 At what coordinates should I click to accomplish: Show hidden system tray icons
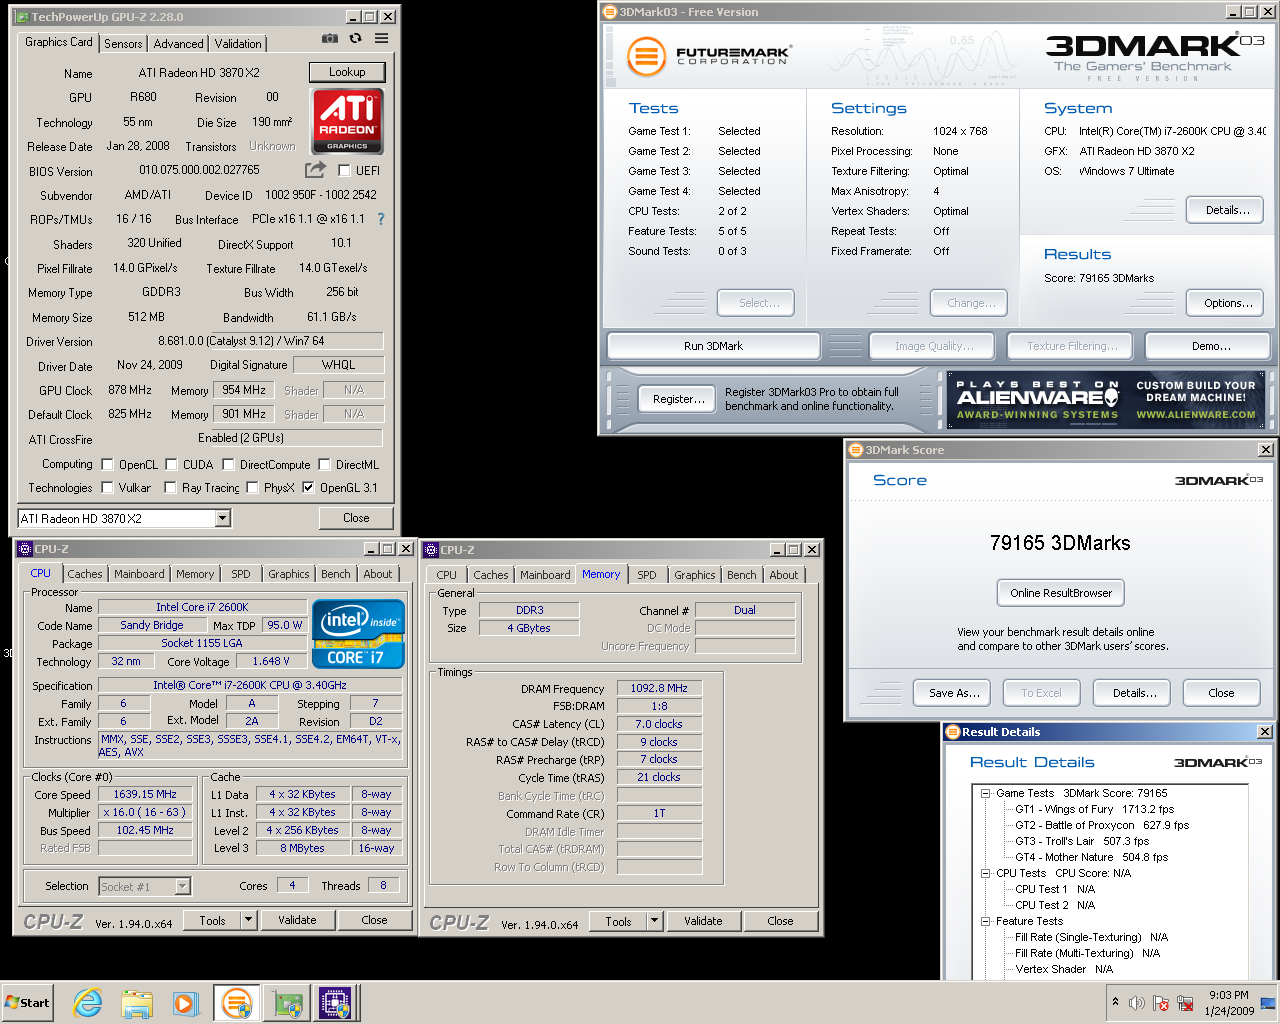point(1115,1002)
